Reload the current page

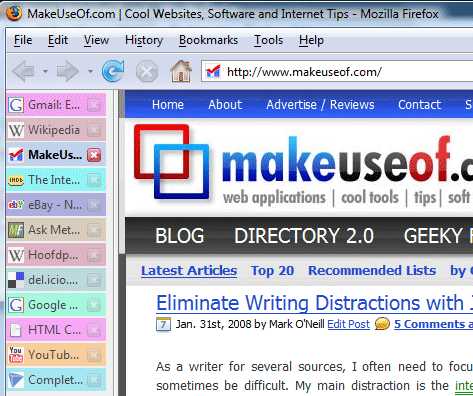coord(113,71)
